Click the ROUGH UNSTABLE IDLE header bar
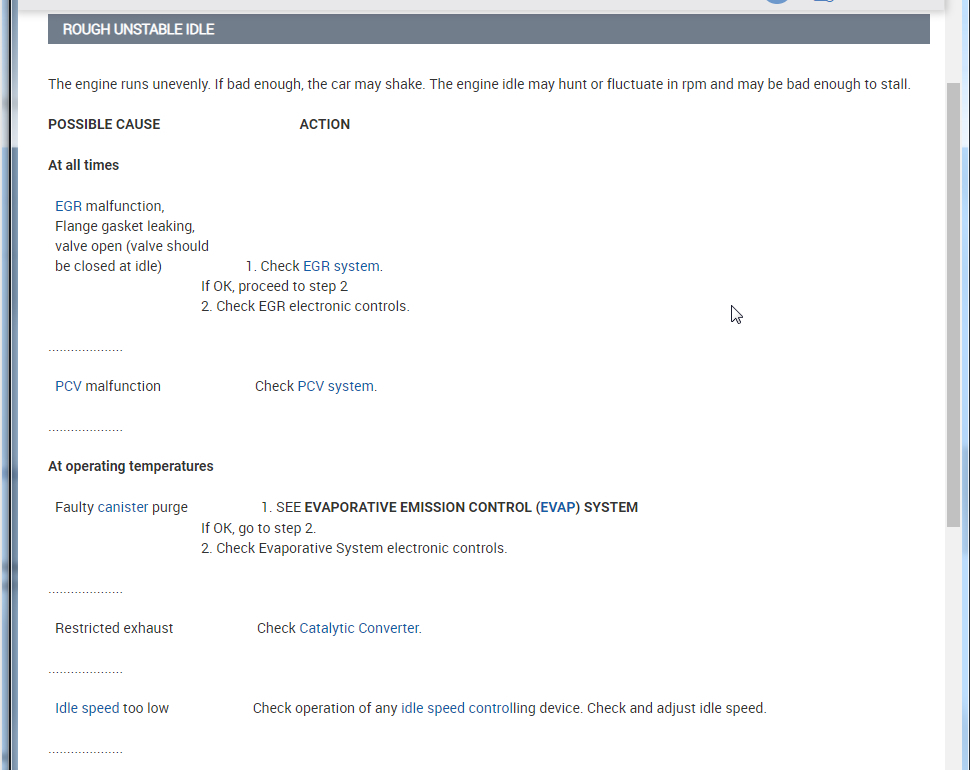The image size is (970, 770). 488,29
